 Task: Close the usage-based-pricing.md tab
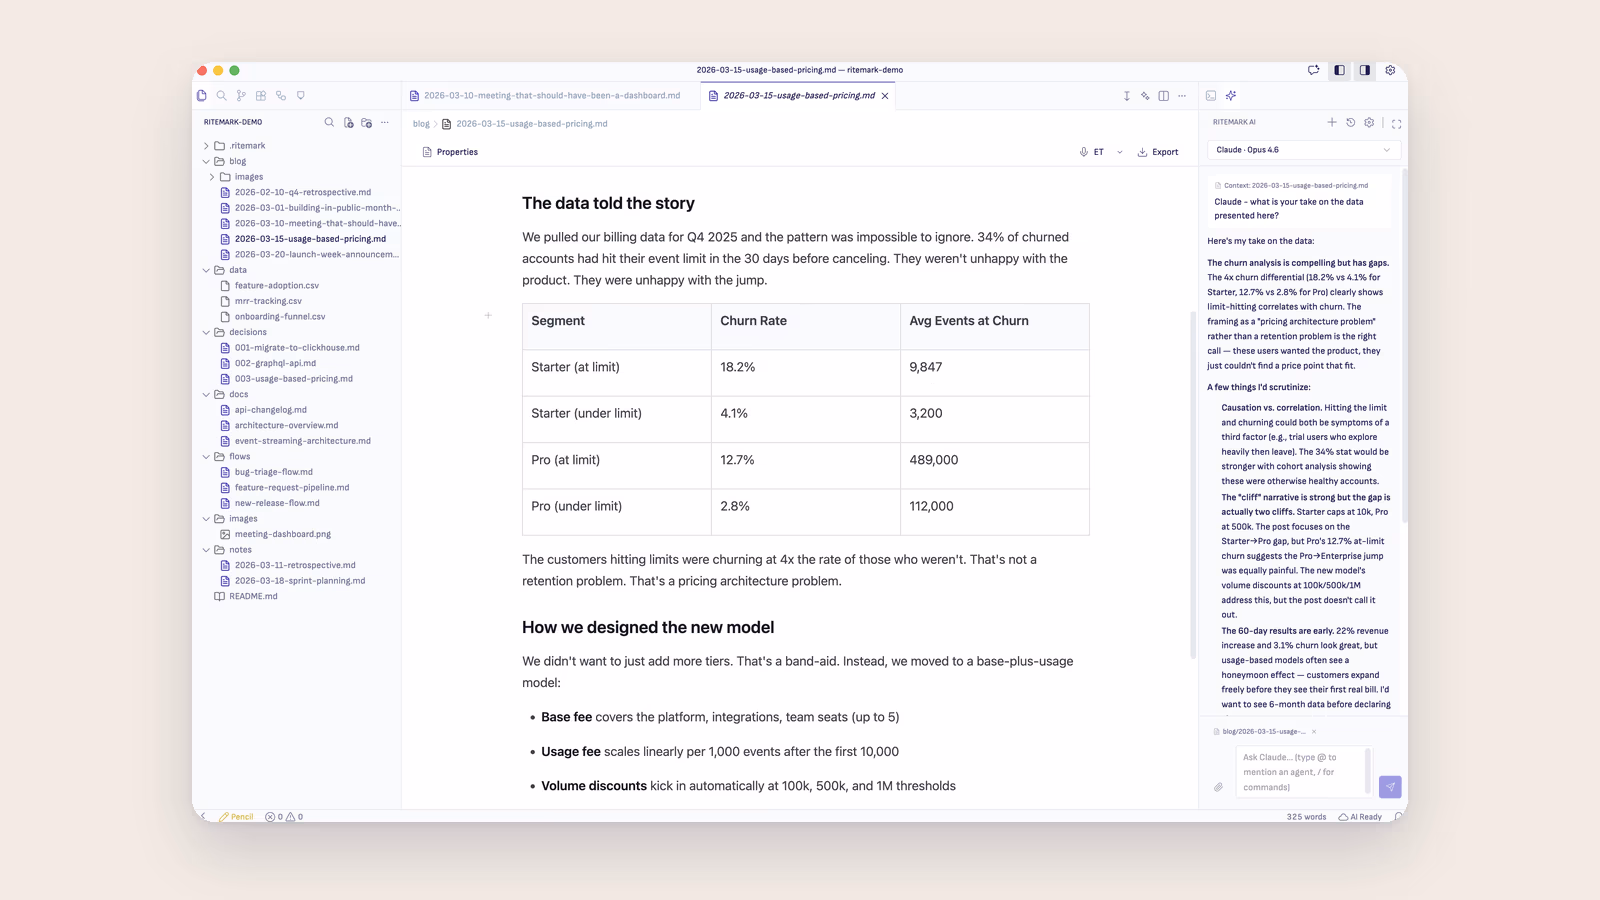885,96
